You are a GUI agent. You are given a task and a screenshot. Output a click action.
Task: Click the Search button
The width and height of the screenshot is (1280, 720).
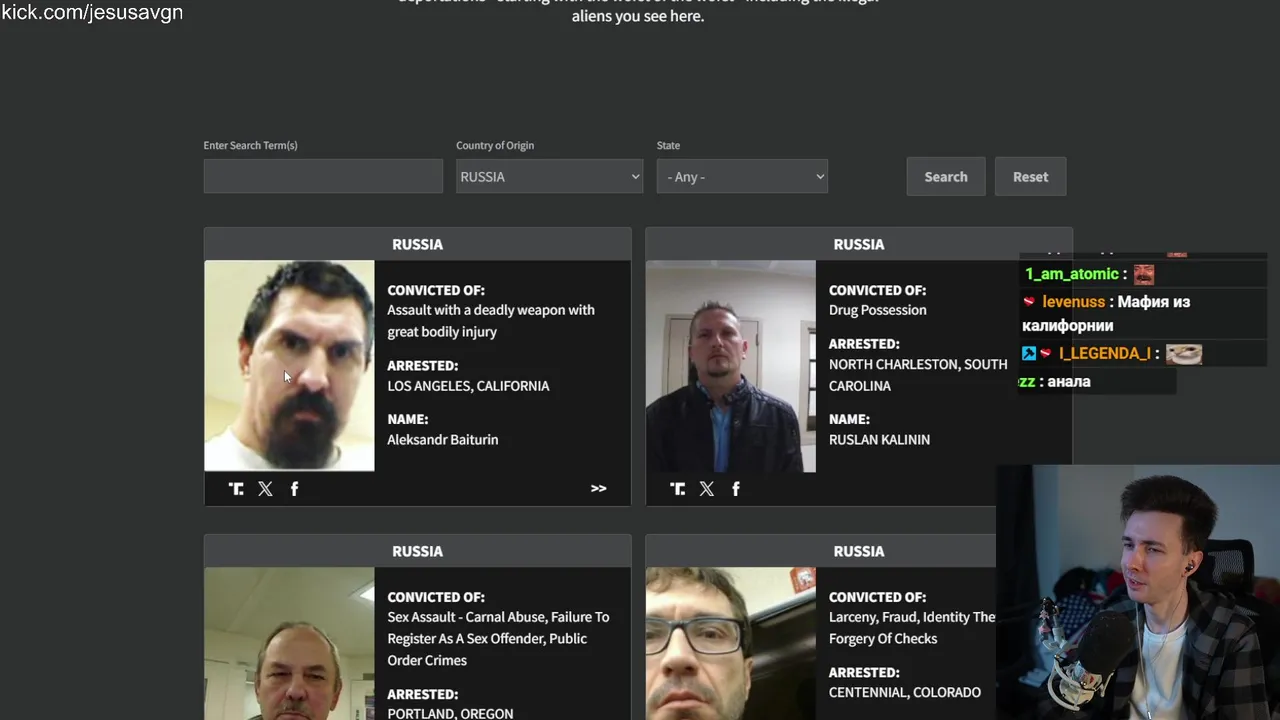pyautogui.click(x=946, y=177)
